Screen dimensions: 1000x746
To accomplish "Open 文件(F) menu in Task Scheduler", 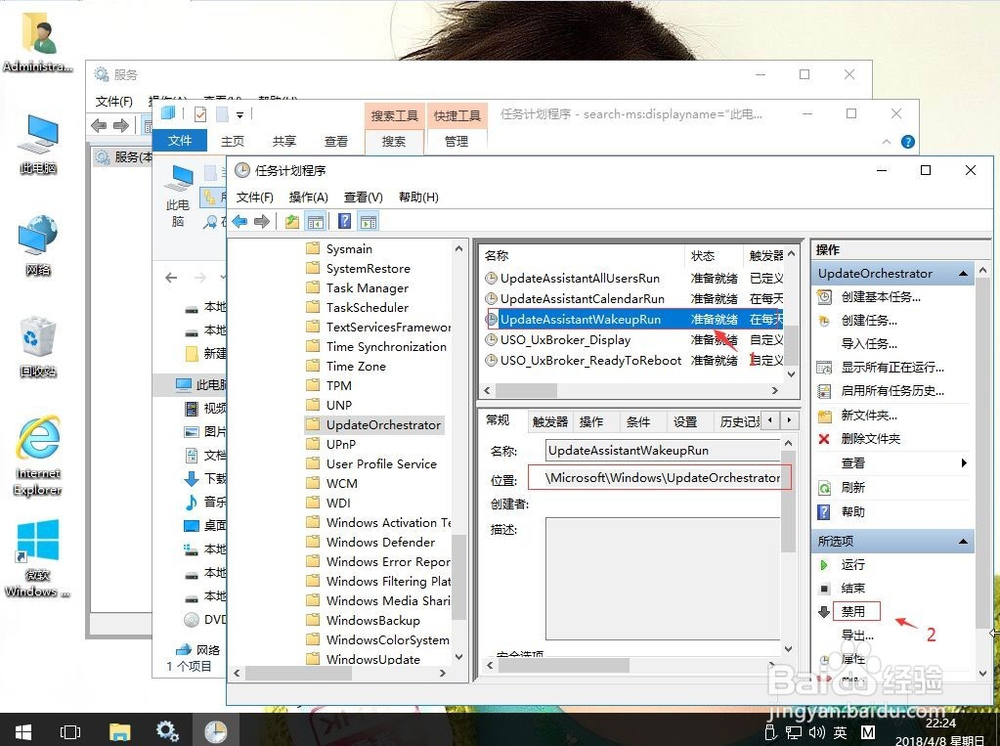I will tap(254, 197).
